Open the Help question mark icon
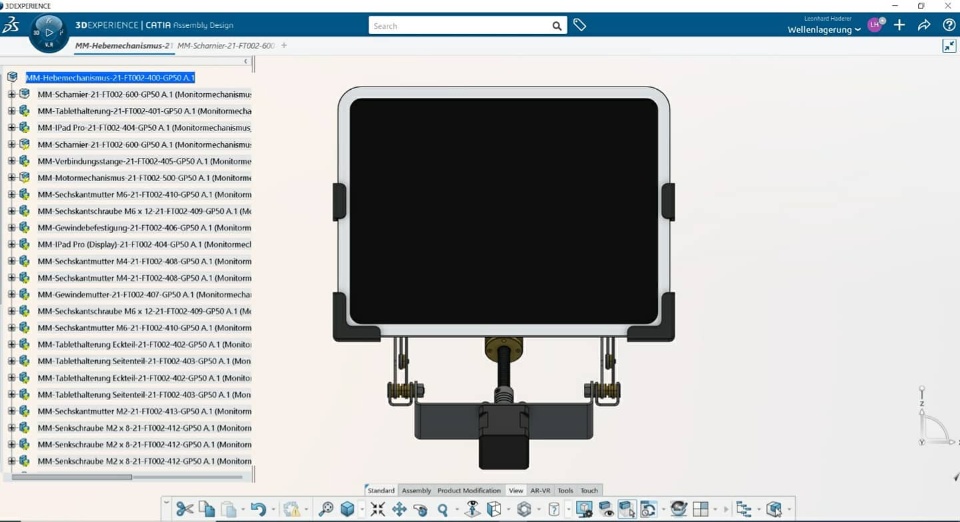The width and height of the screenshot is (960, 522). [949, 25]
